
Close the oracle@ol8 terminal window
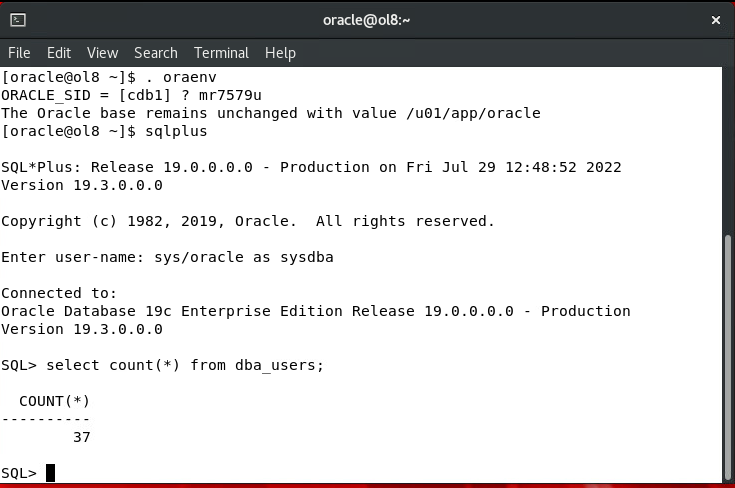tap(715, 20)
